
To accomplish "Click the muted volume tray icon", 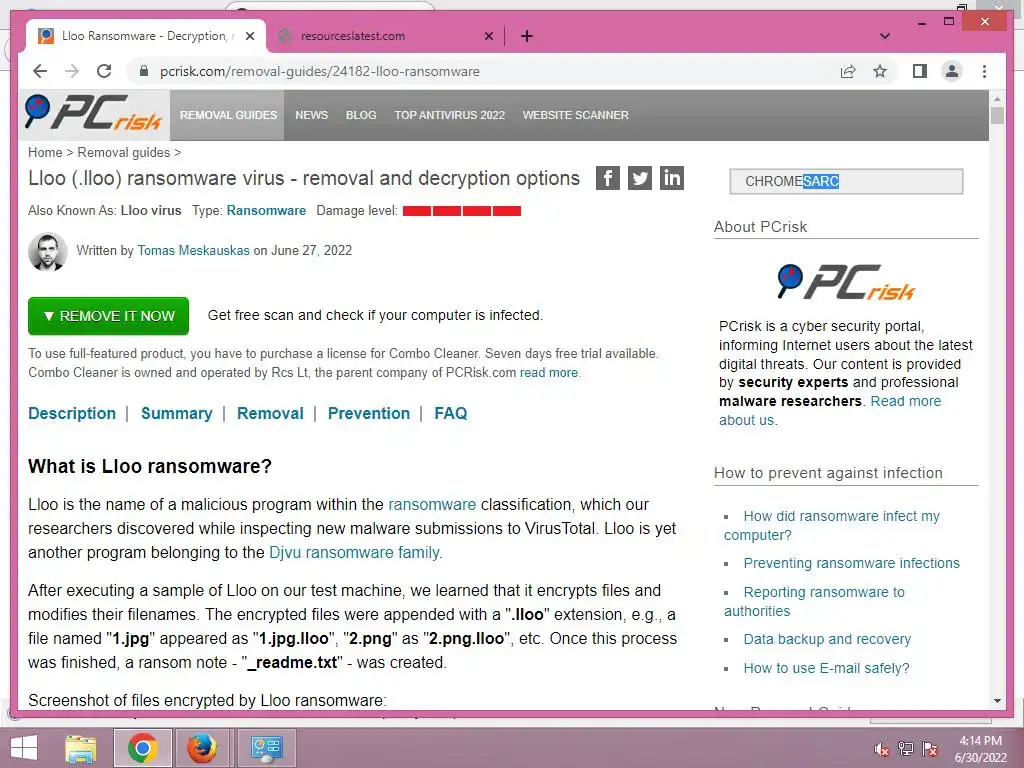I will 882,749.
